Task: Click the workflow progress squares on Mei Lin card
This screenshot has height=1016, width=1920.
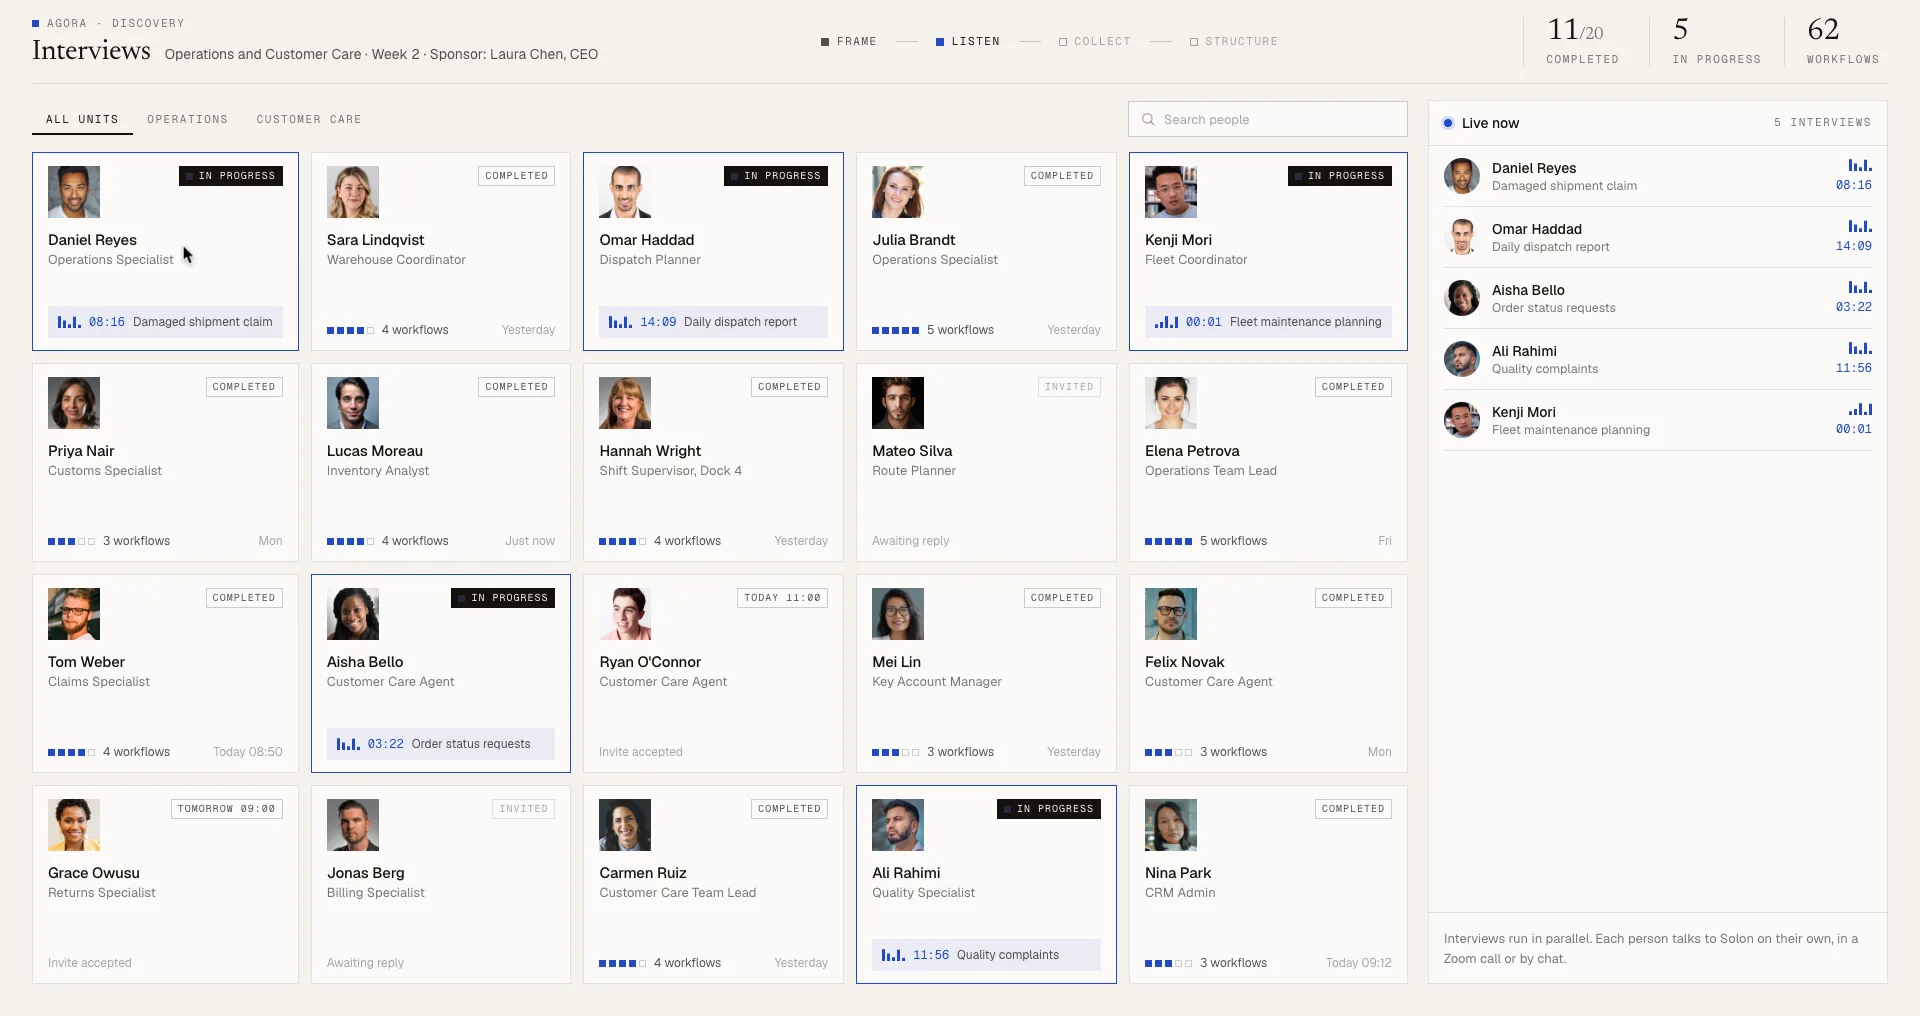Action: click(895, 752)
